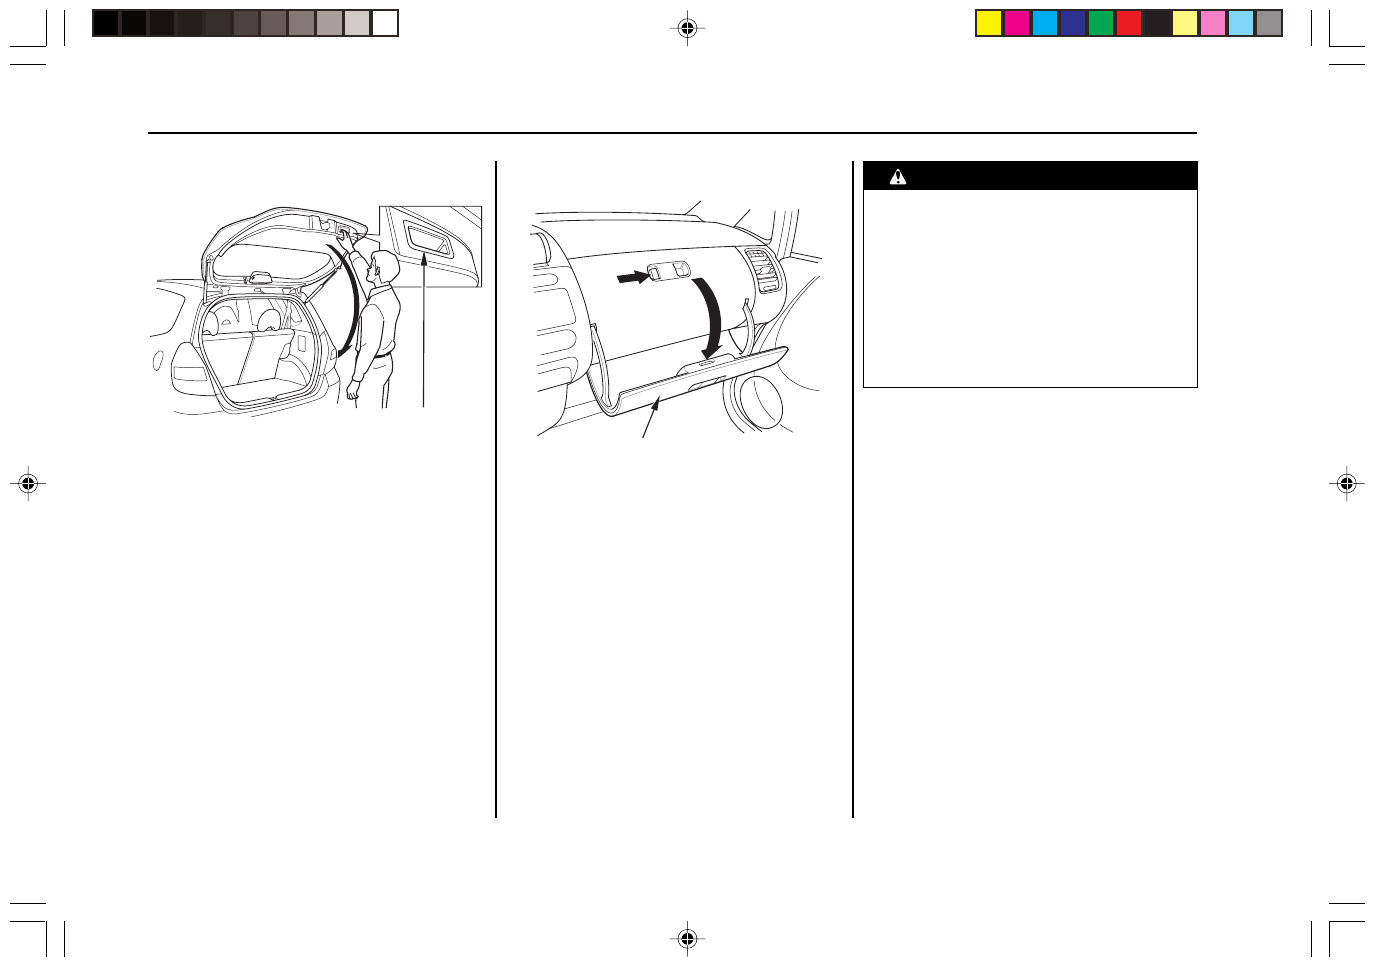Click the straight black arrow at glove box latch
Image resolution: width=1374 pixels, height=966 pixels.
tap(632, 277)
